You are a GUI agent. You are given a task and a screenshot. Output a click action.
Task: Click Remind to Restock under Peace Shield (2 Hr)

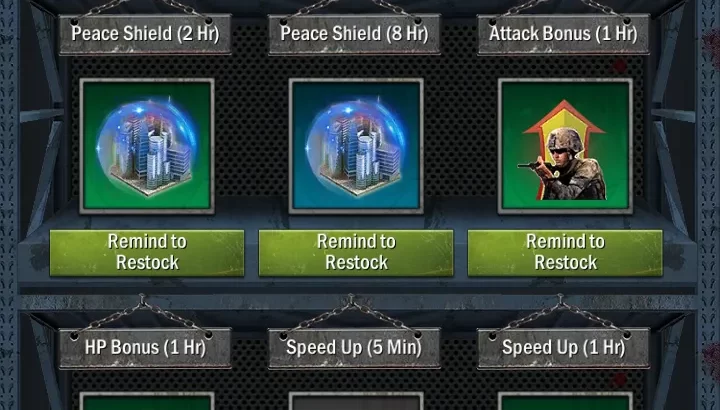[147, 253]
